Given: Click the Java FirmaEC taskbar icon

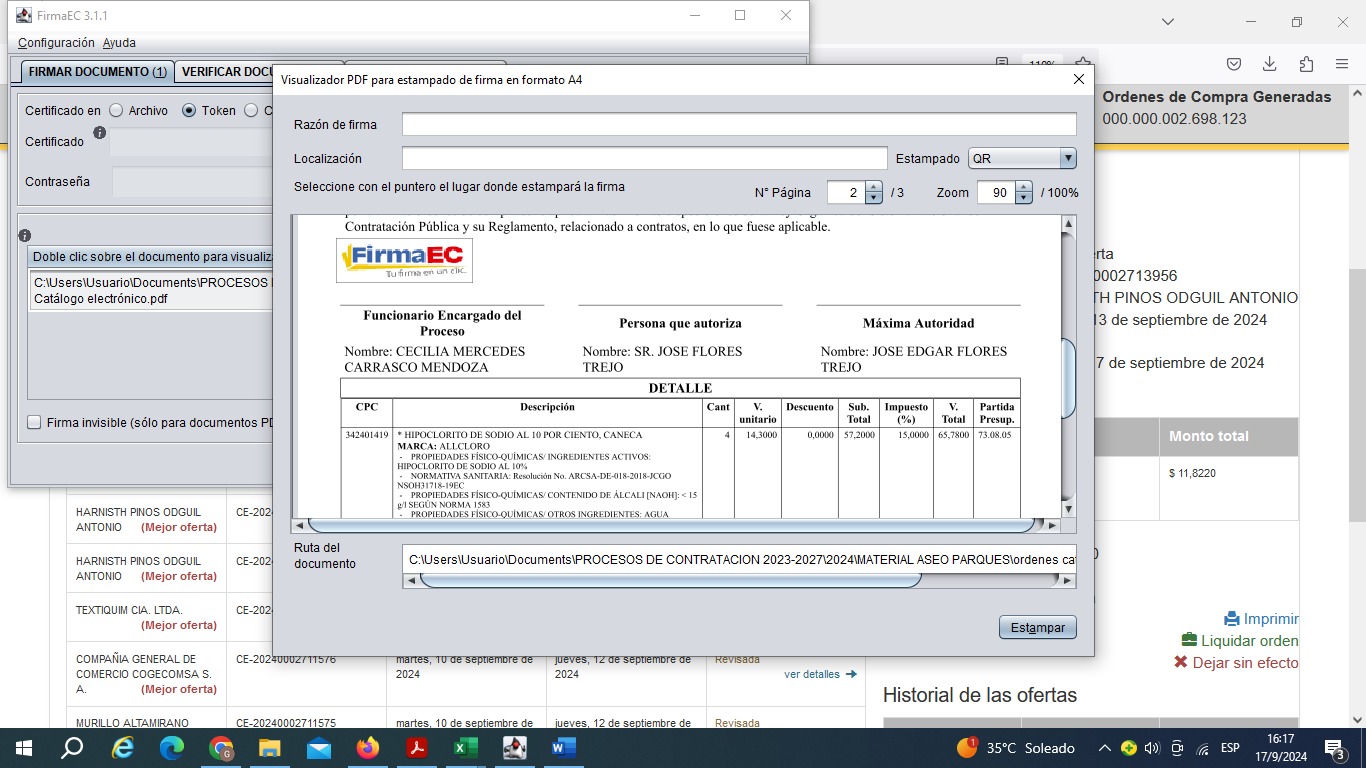Looking at the screenshot, I should pos(514,748).
